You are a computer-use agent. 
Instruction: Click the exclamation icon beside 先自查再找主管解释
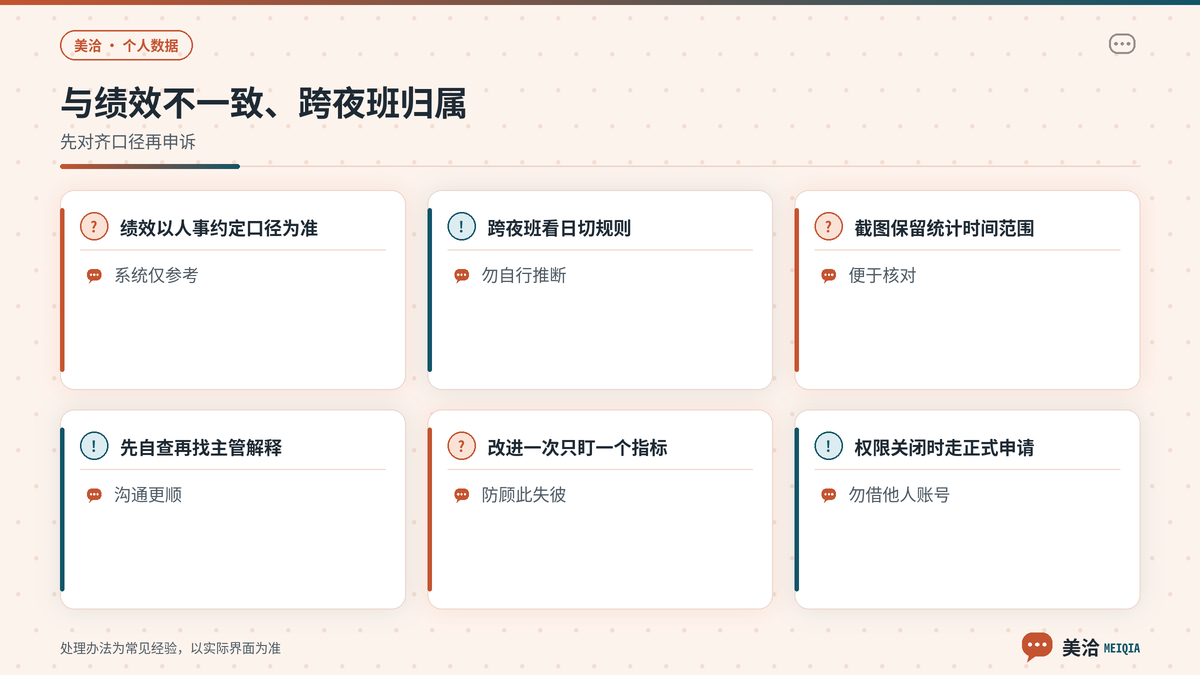(94, 447)
